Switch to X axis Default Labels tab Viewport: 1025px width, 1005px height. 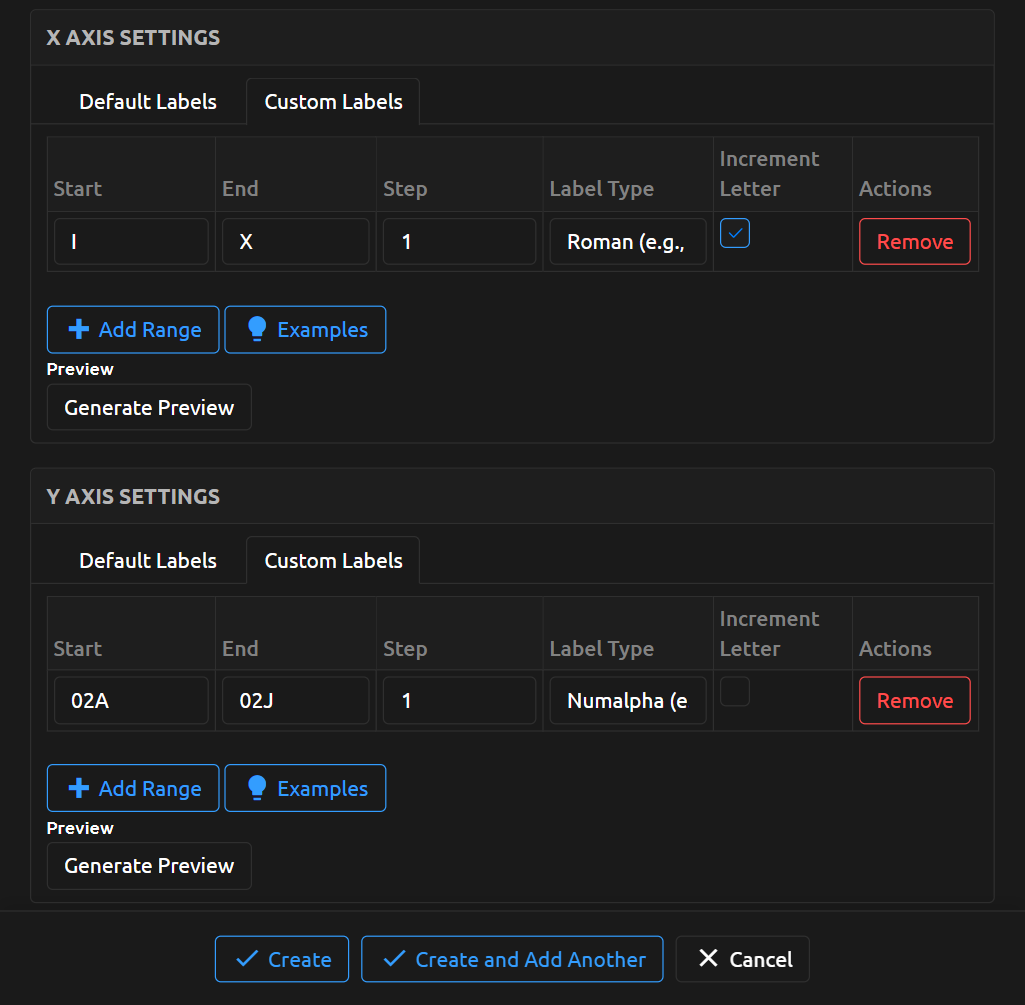coord(148,102)
